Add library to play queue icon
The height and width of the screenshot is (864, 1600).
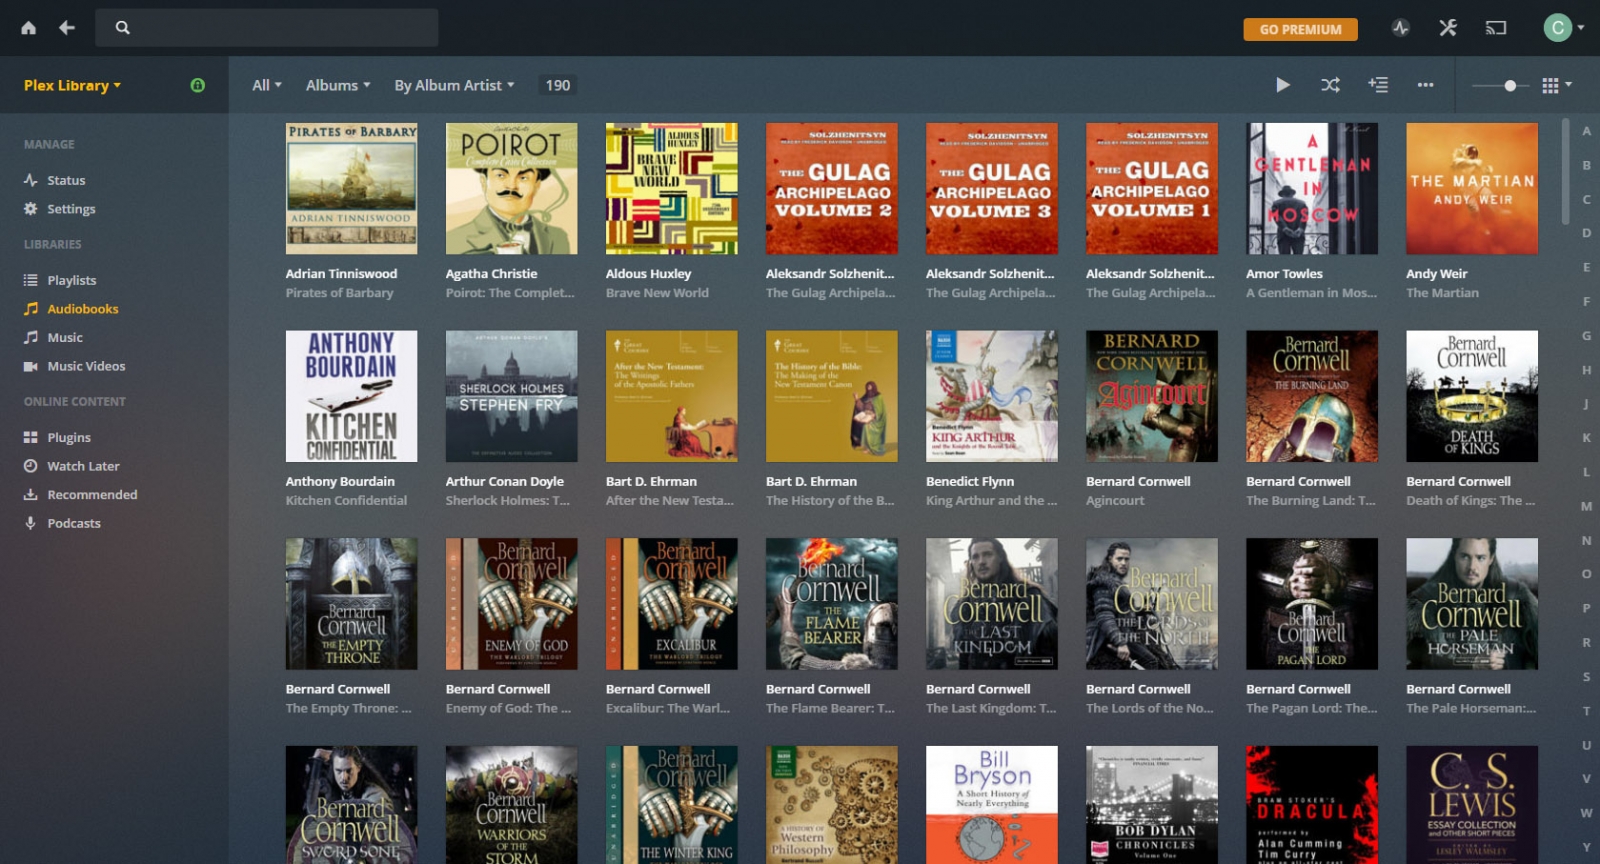pyautogui.click(x=1378, y=85)
